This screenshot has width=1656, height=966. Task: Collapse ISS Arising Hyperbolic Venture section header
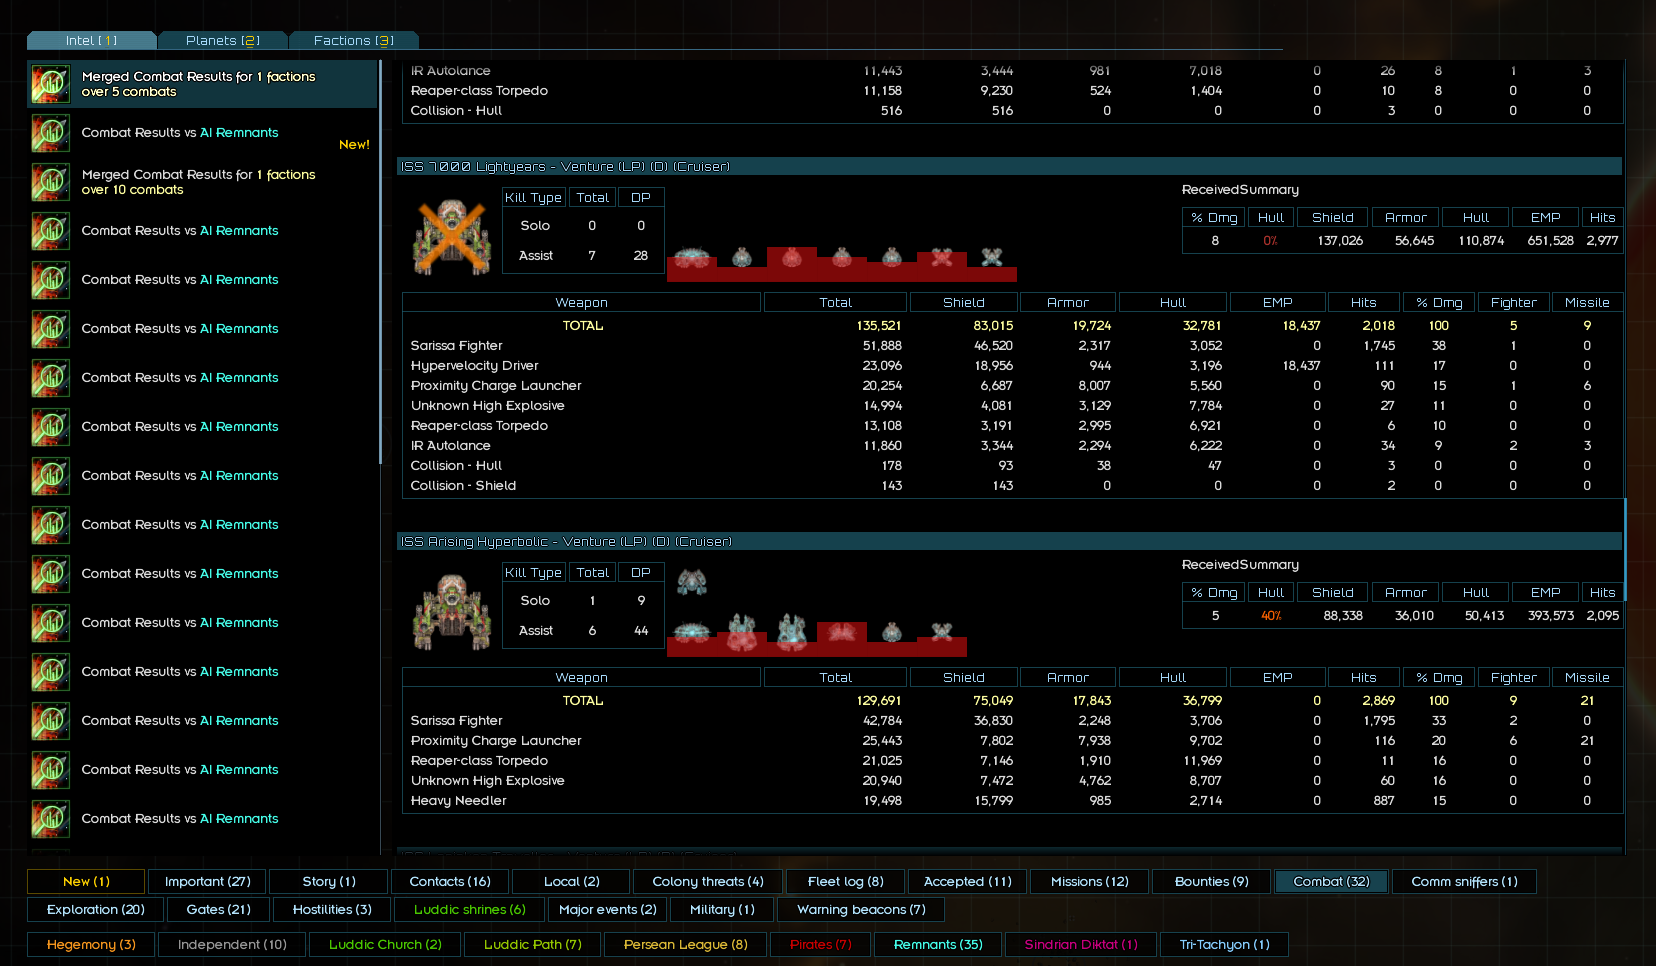coord(1009,541)
